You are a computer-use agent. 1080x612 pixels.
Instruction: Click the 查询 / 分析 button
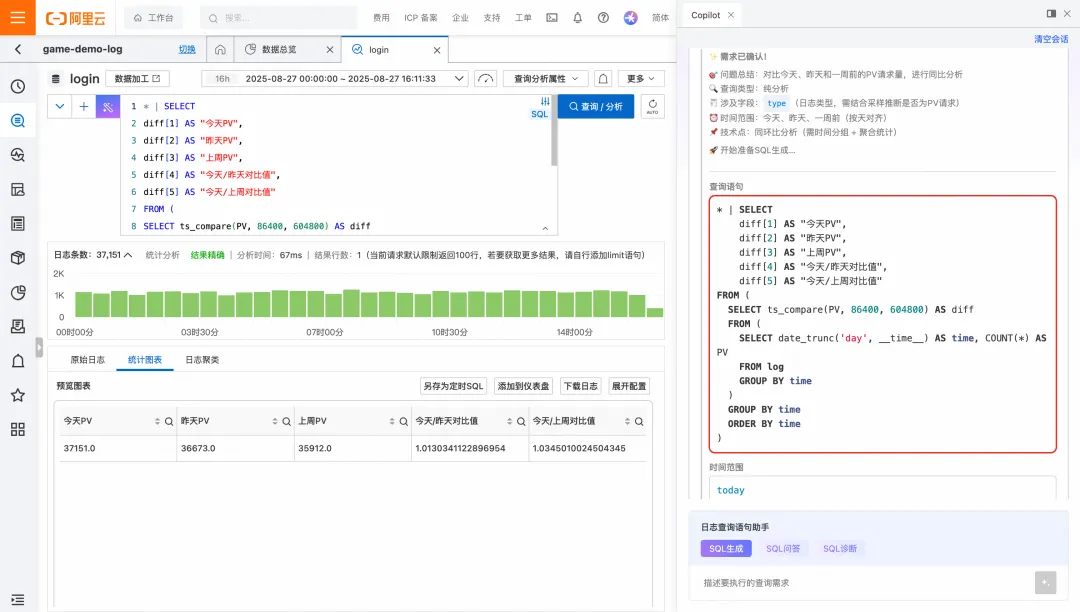click(596, 107)
